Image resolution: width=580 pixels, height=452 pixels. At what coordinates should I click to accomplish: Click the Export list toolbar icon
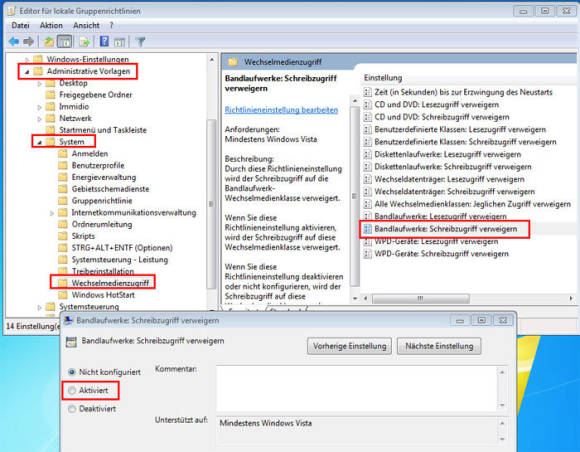click(x=84, y=42)
